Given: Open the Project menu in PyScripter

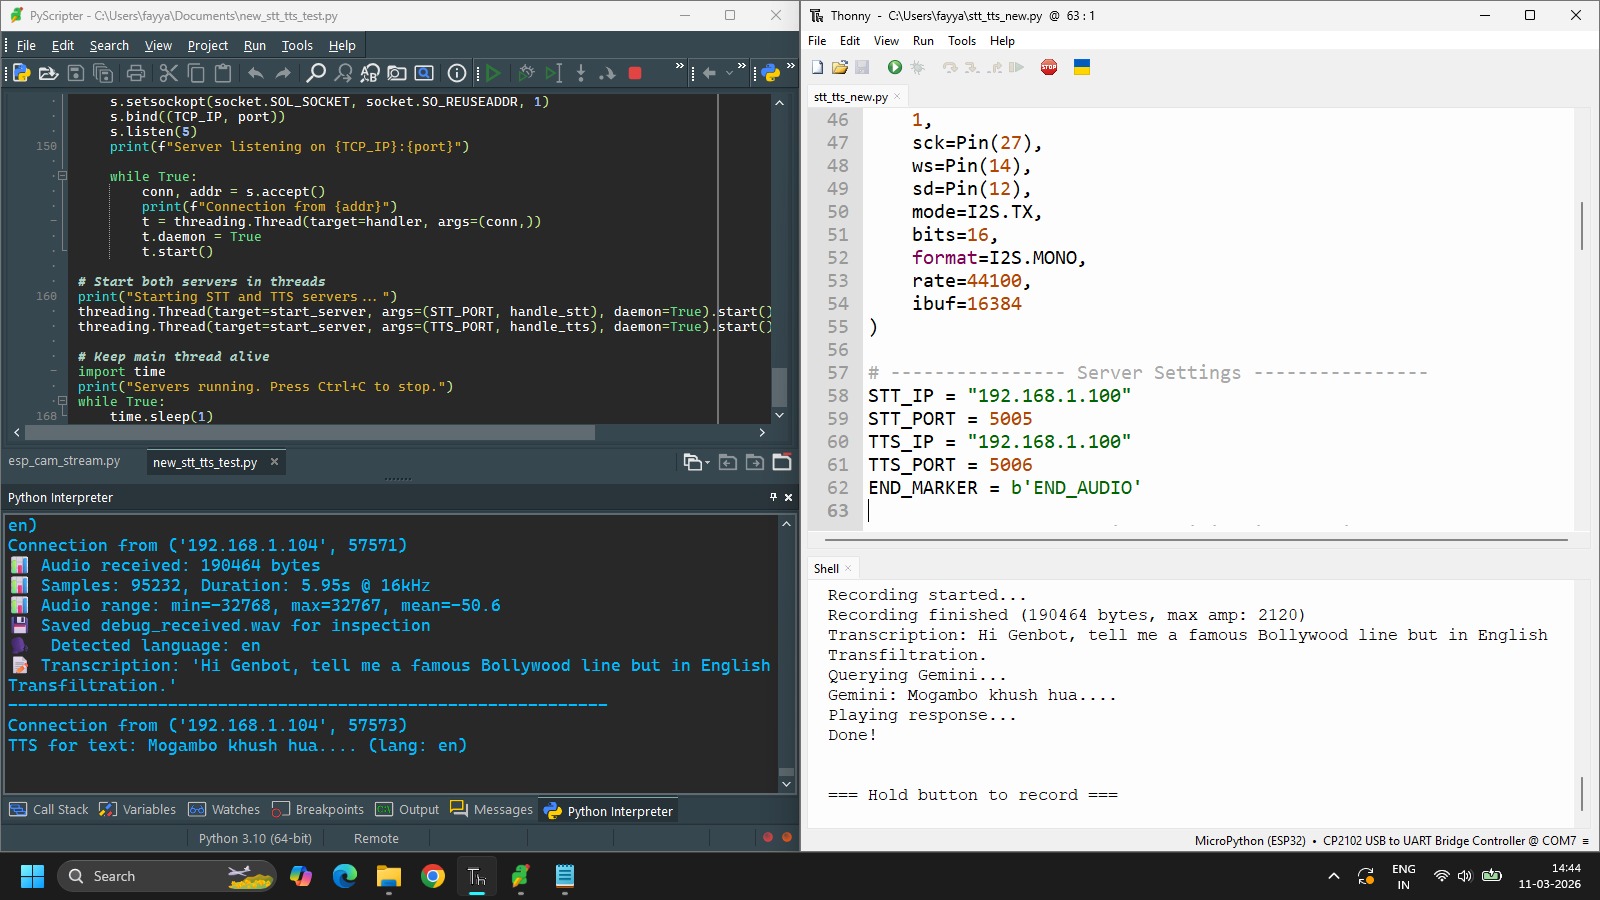Looking at the screenshot, I should tap(207, 45).
